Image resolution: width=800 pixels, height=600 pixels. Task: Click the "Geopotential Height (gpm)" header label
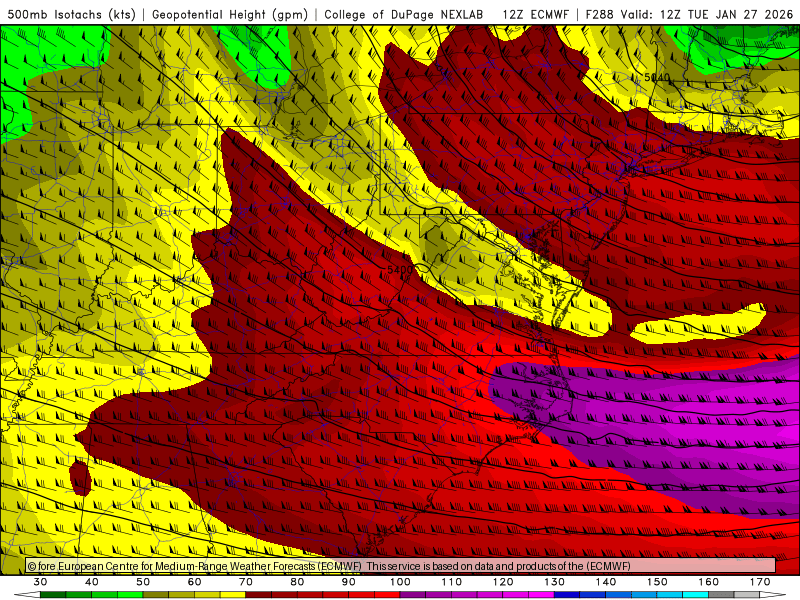tap(230, 14)
